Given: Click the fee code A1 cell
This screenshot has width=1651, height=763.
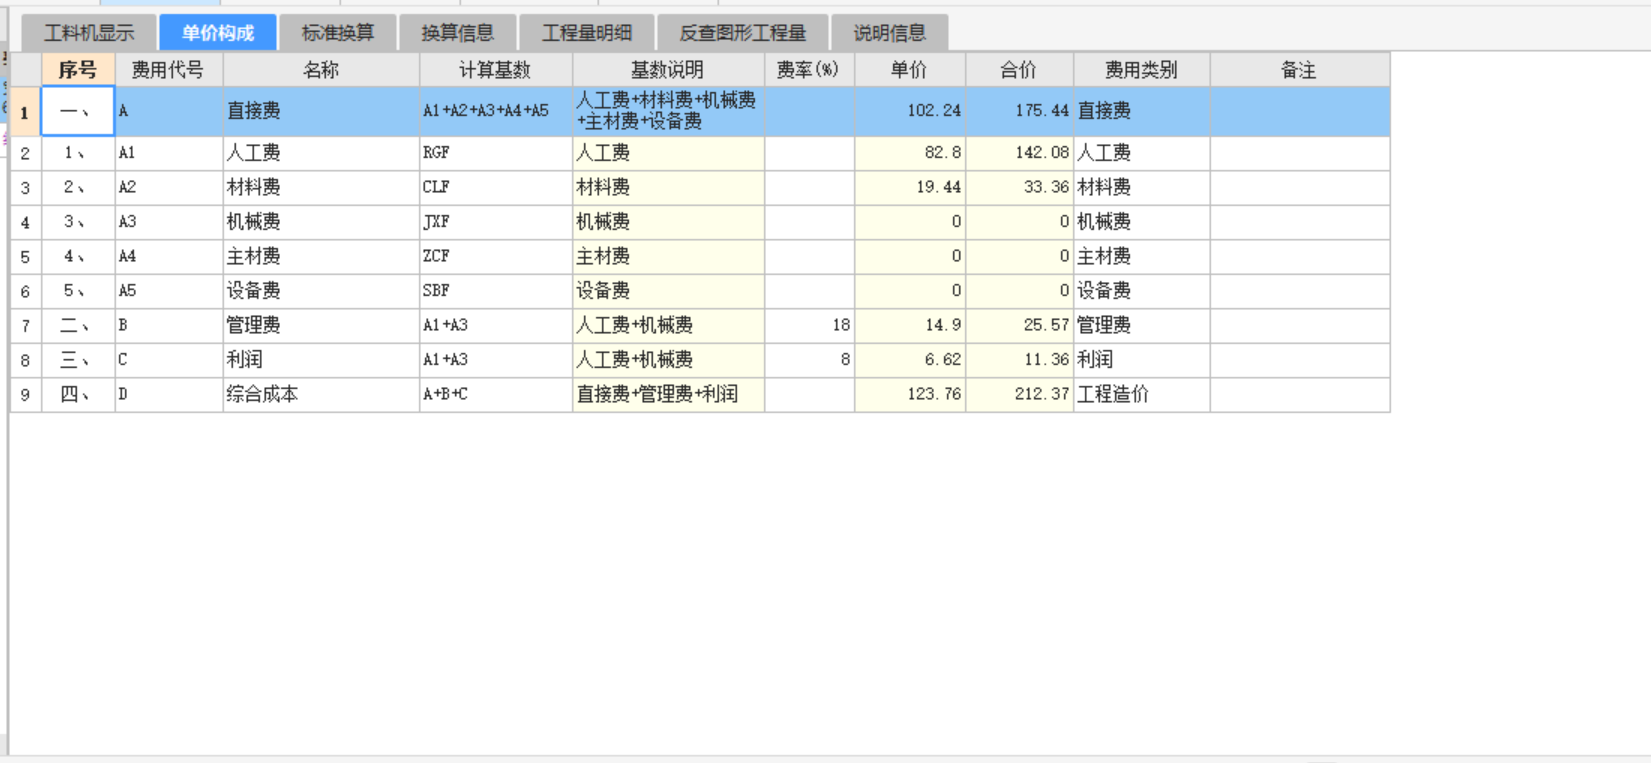Looking at the screenshot, I should click(168, 153).
